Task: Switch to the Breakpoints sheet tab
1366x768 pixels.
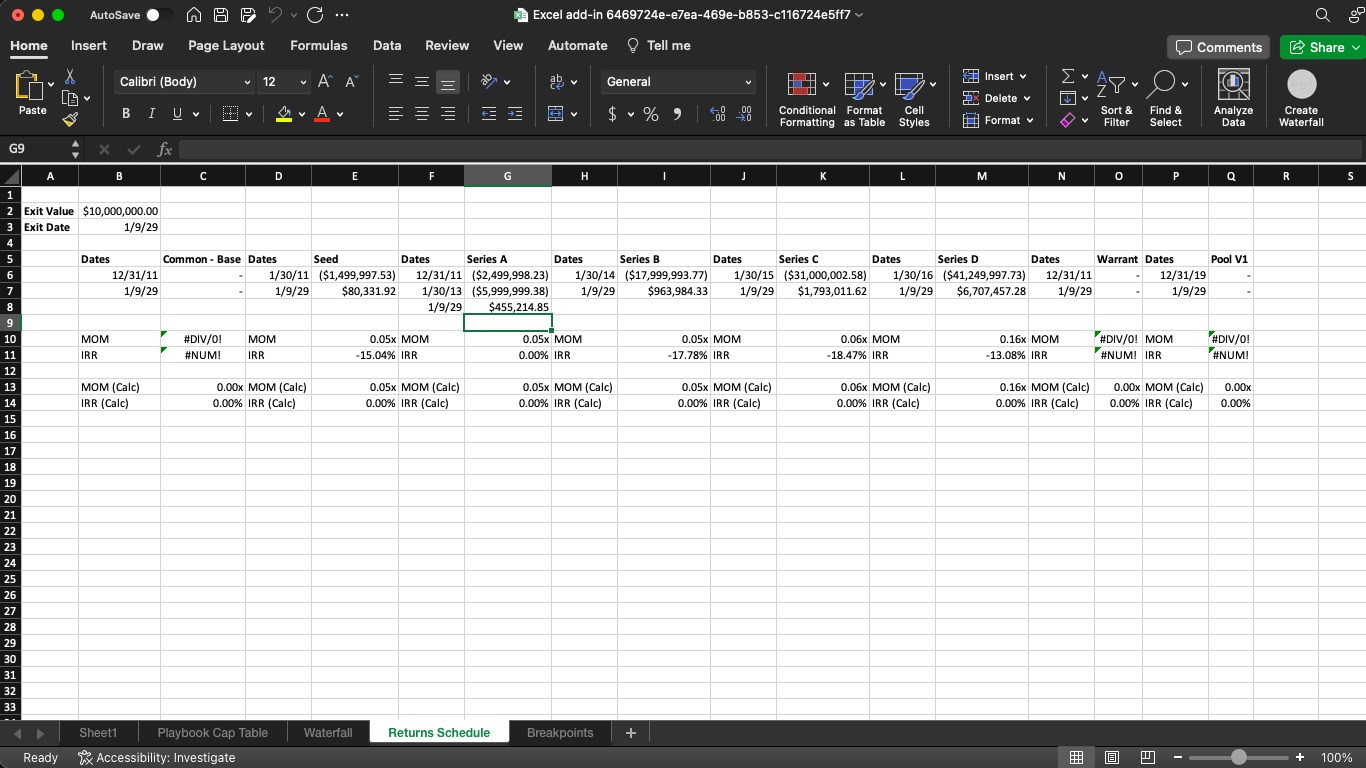Action: 560,733
